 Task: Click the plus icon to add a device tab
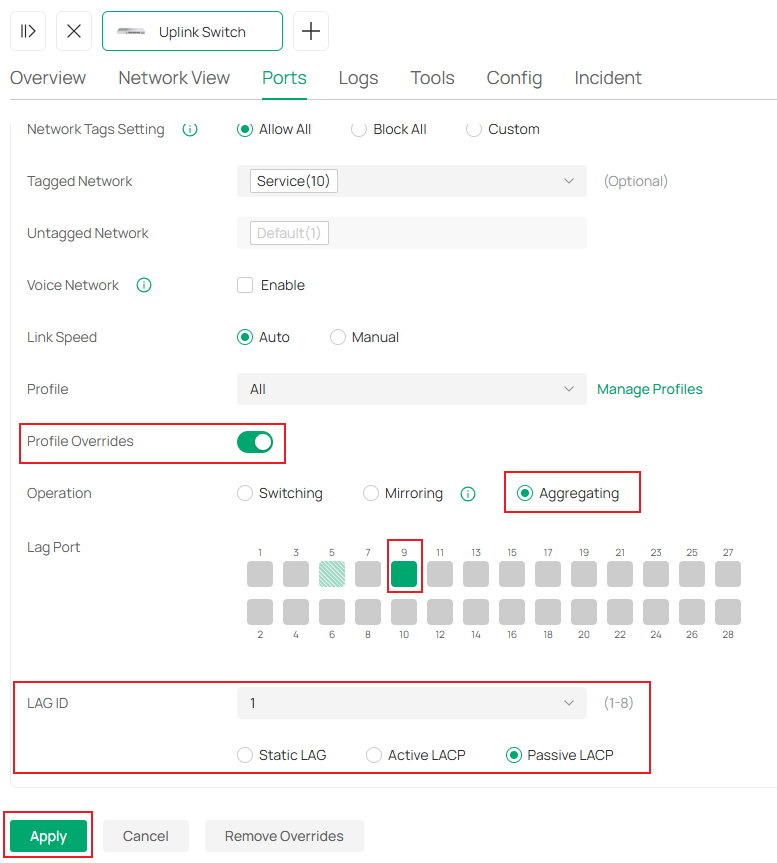[x=310, y=31]
